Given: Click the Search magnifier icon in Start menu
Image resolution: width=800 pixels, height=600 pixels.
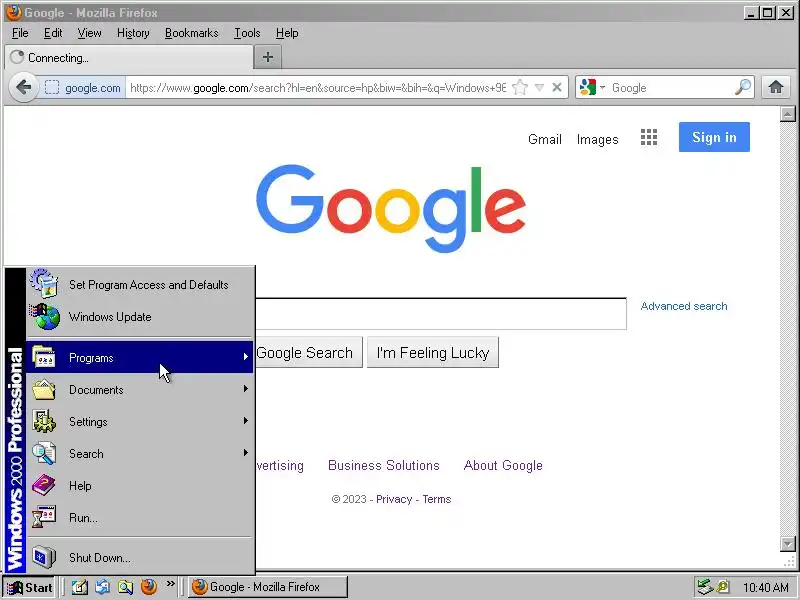Looking at the screenshot, I should pyautogui.click(x=44, y=453).
